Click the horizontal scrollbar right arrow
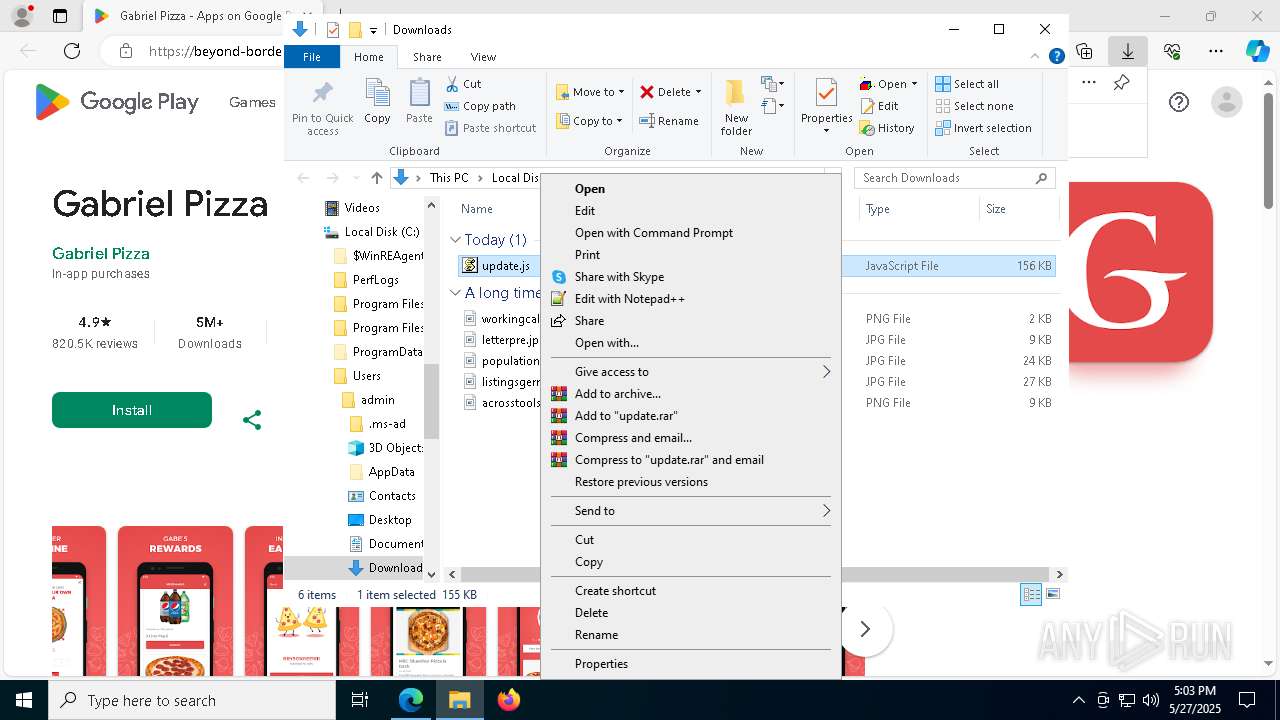Image resolution: width=1280 pixels, height=720 pixels. pyautogui.click(x=1059, y=574)
